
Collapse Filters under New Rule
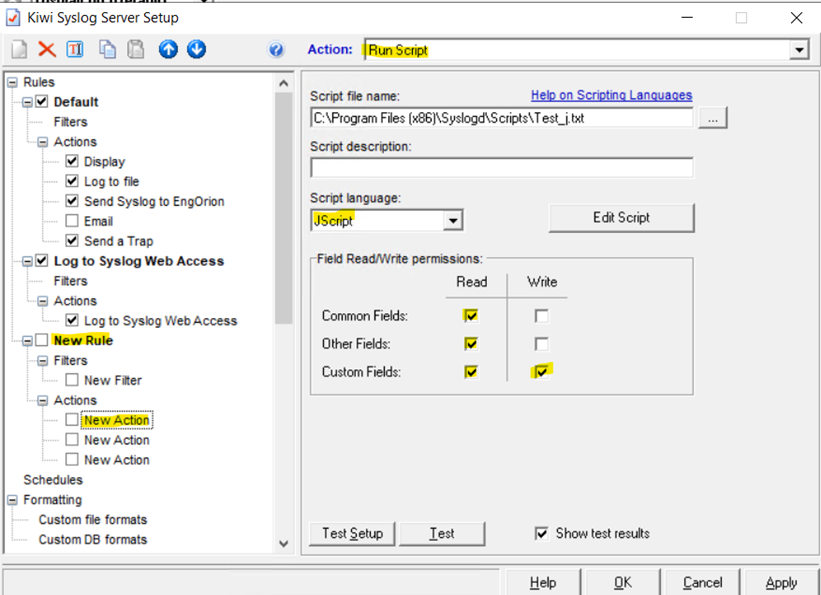43,361
